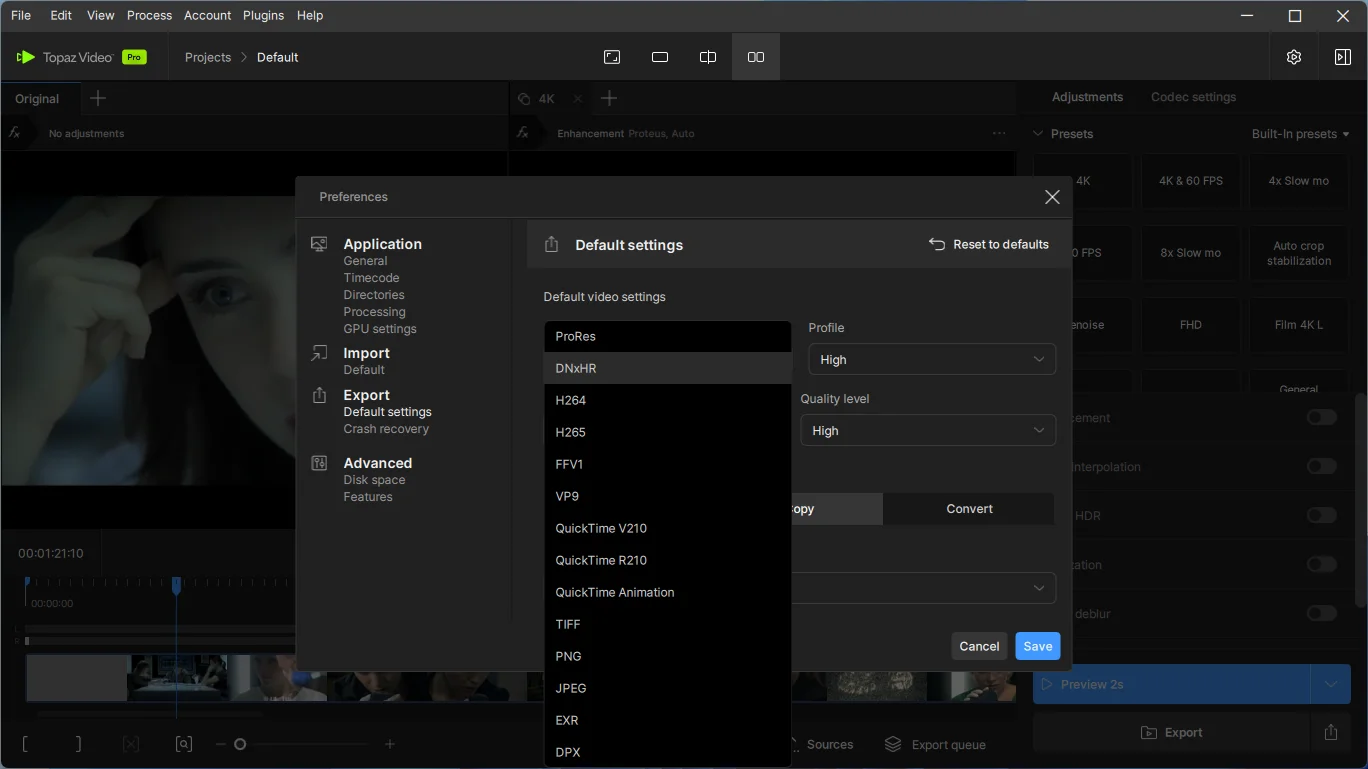
Task: Open the Profile dropdown showing High
Action: click(931, 360)
